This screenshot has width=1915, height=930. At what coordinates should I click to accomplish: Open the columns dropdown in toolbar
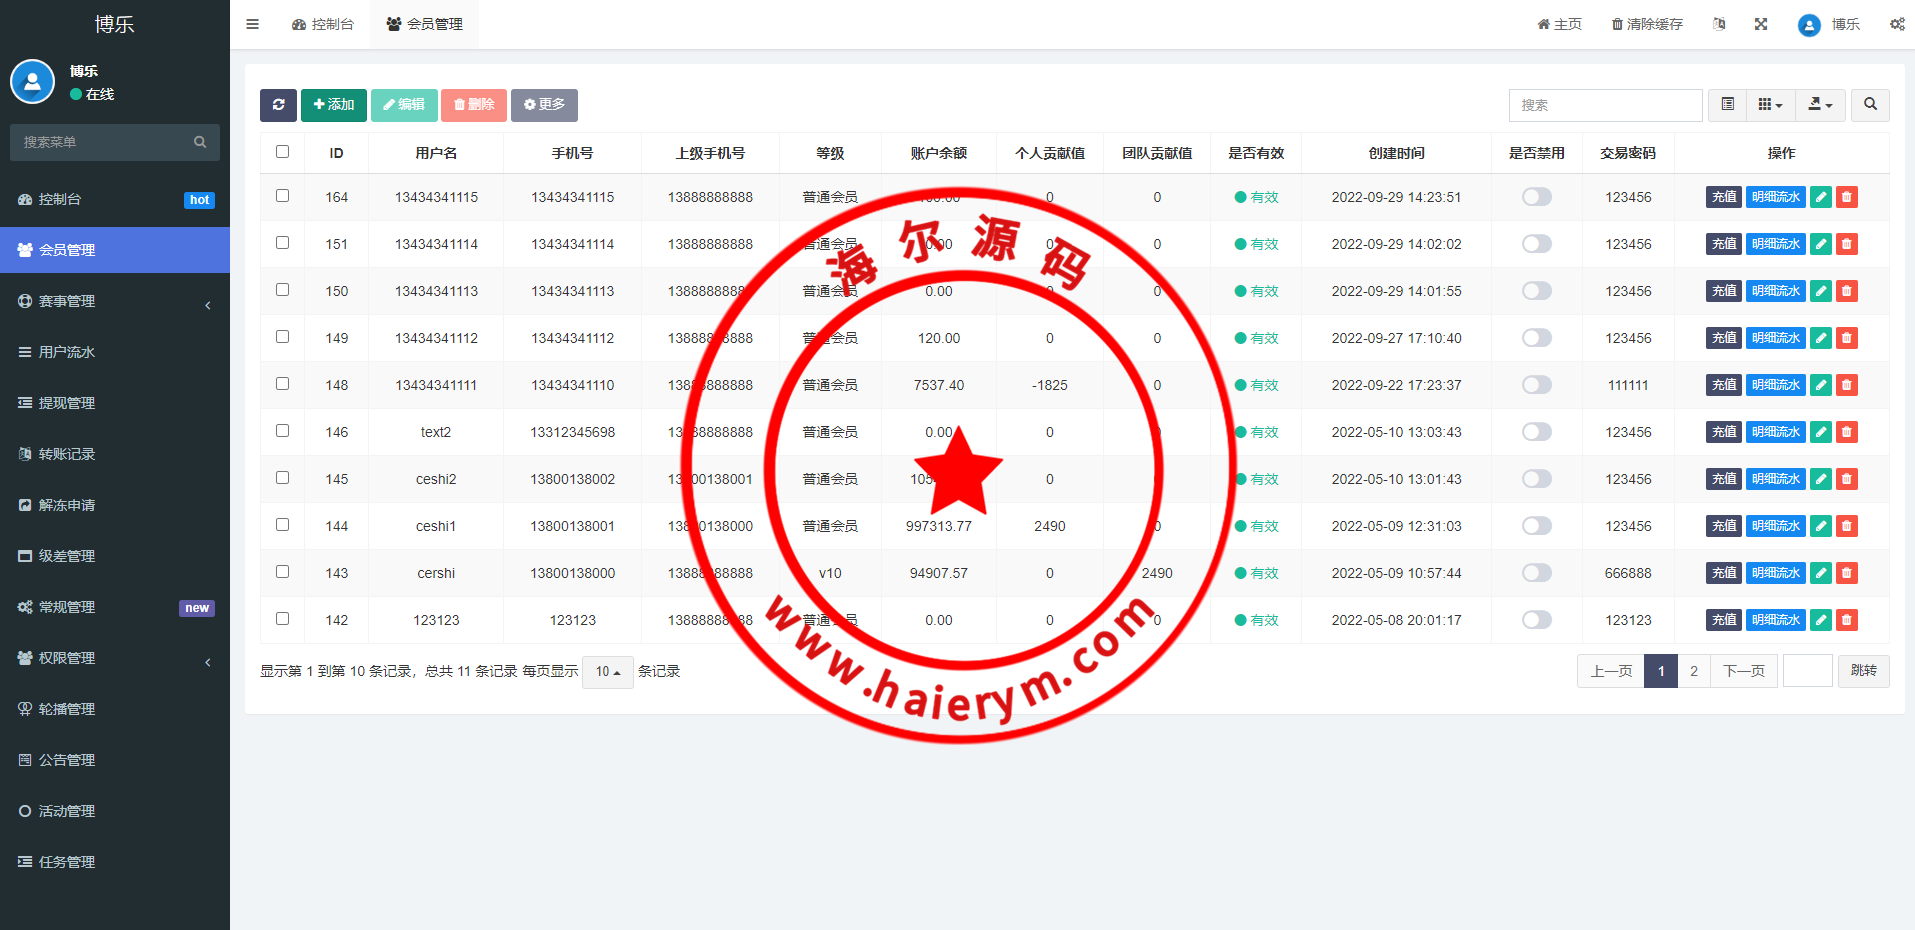(1770, 105)
